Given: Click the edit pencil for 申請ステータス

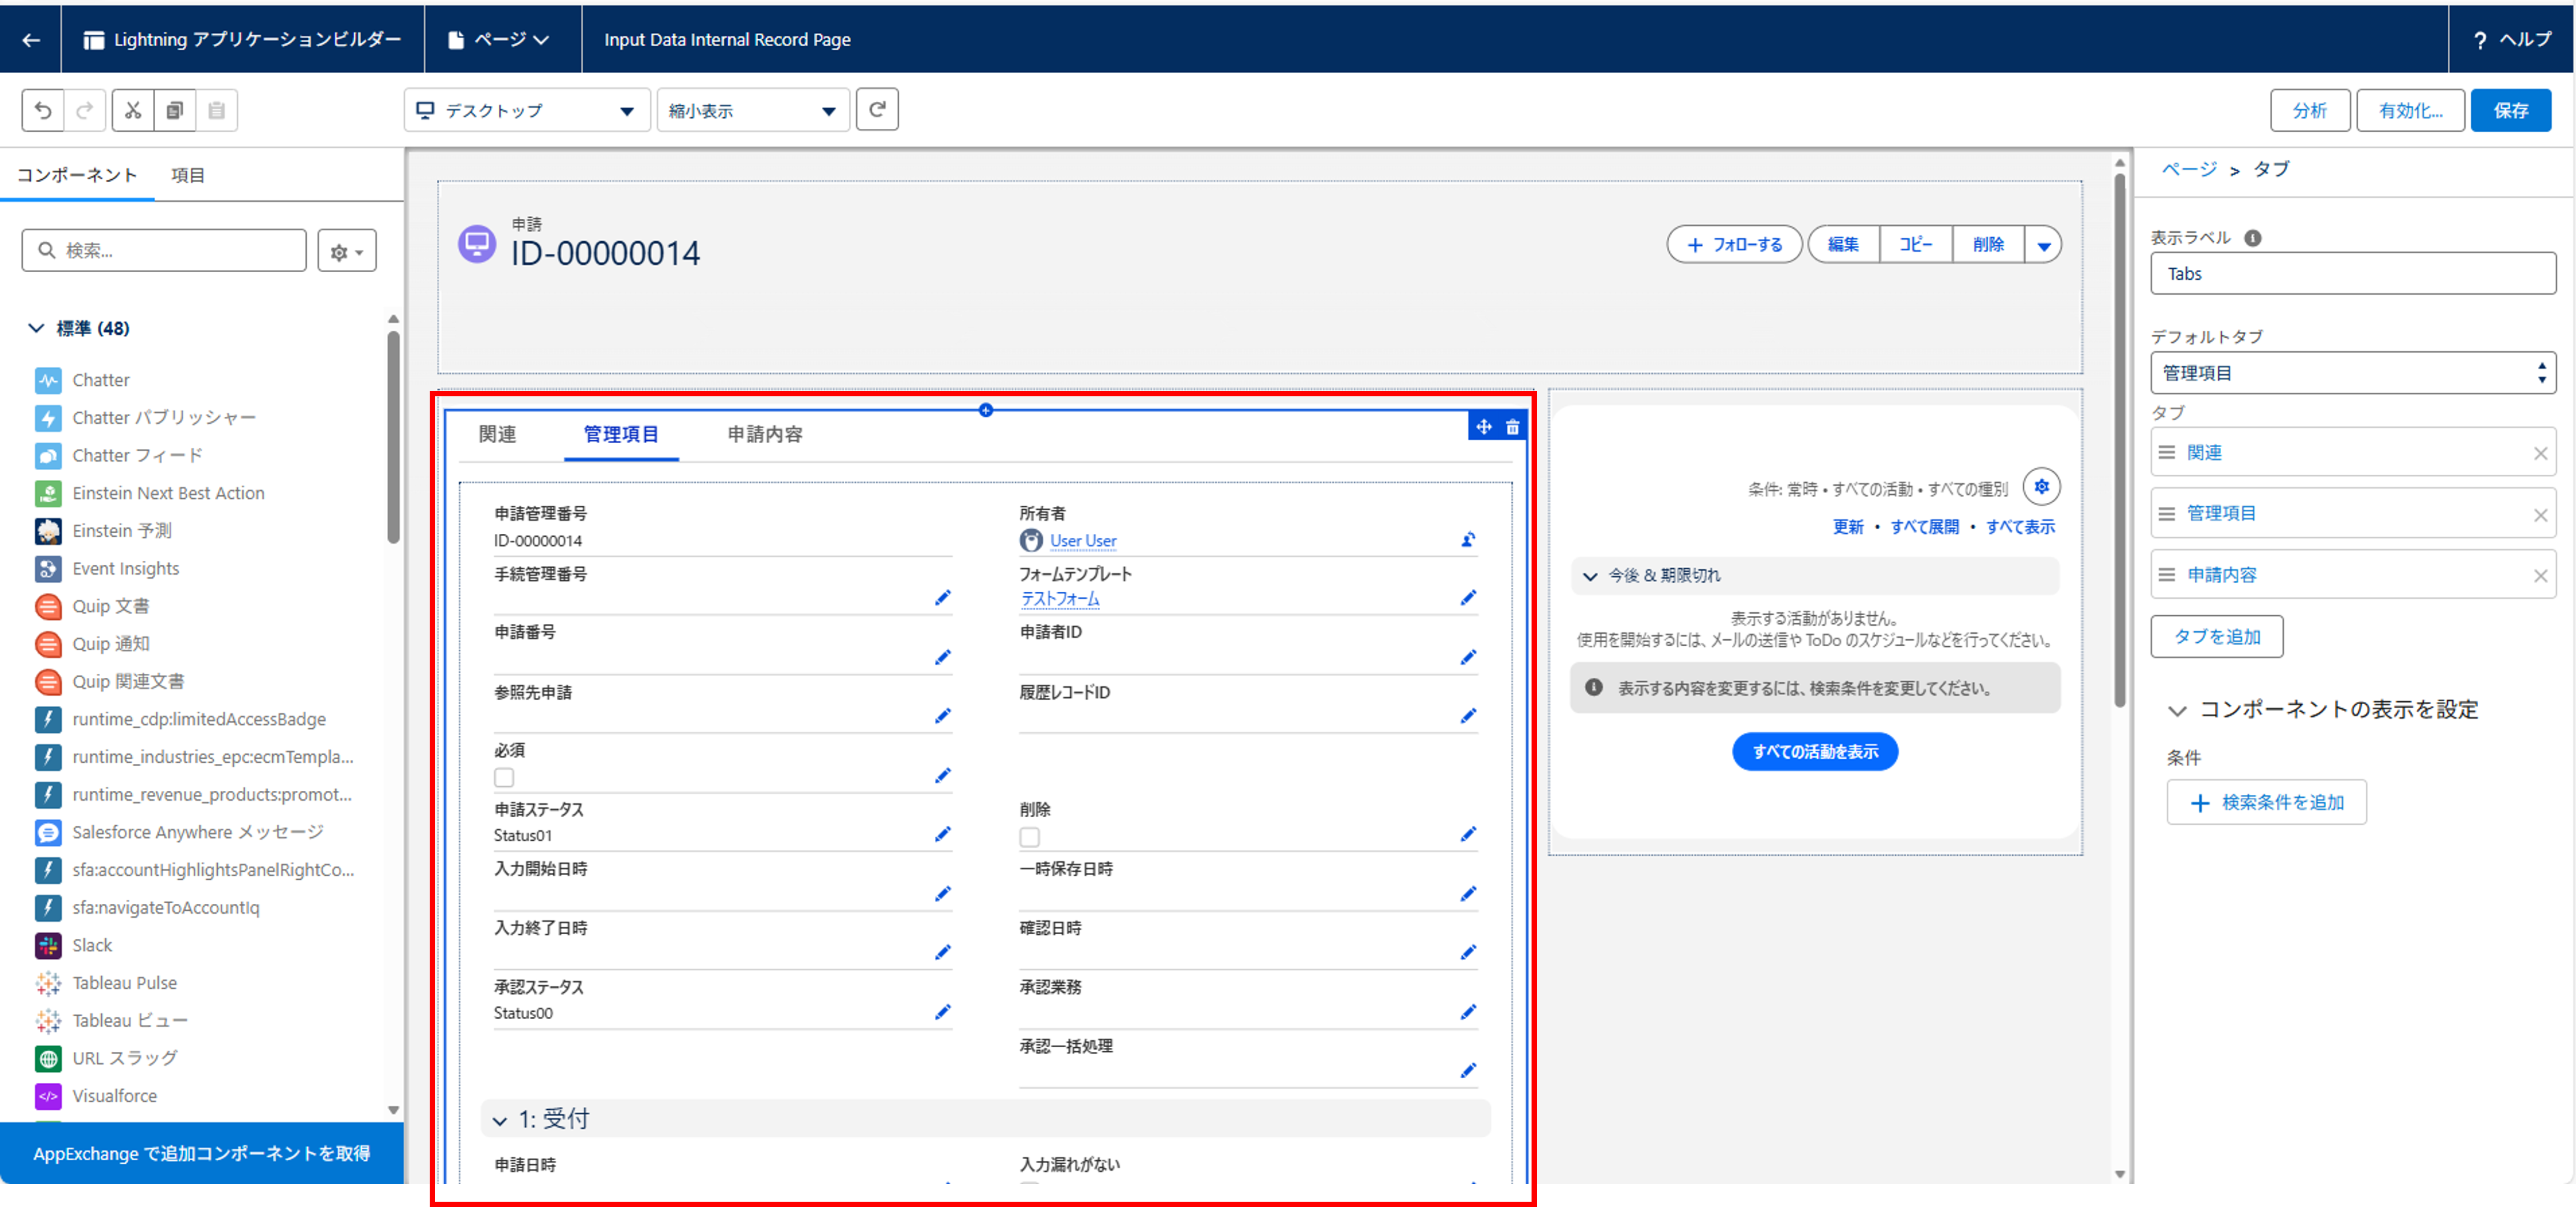Looking at the screenshot, I should [941, 834].
